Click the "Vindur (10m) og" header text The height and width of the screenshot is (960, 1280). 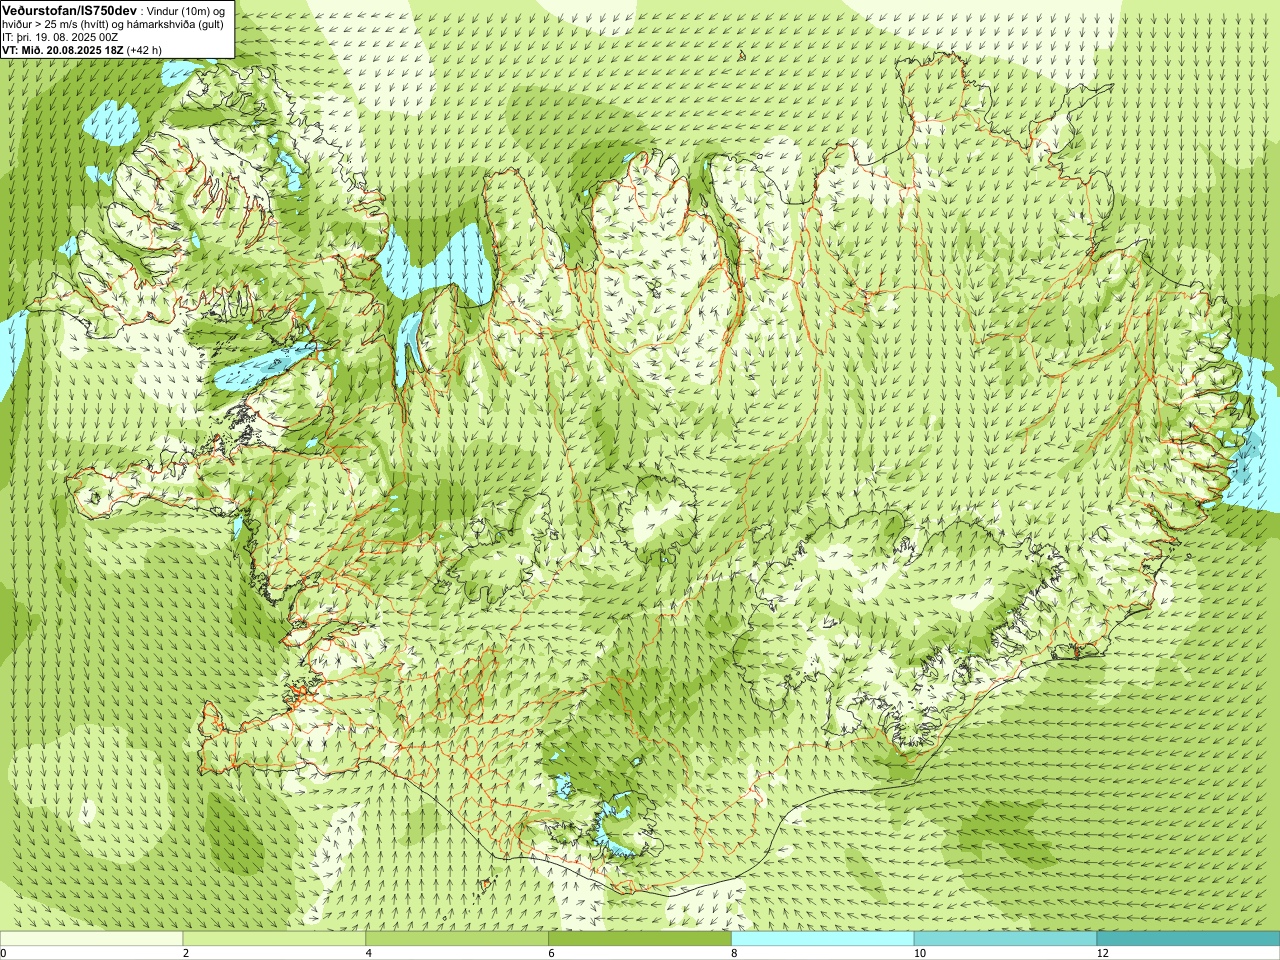coord(186,10)
